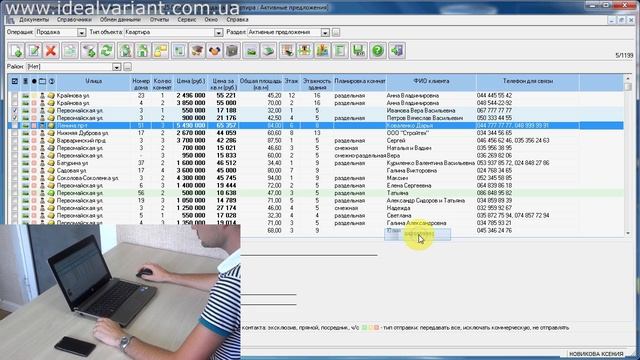Image resolution: width=640 pixels, height=360 pixels.
Task: Open the Документы menu
Action: point(34,20)
